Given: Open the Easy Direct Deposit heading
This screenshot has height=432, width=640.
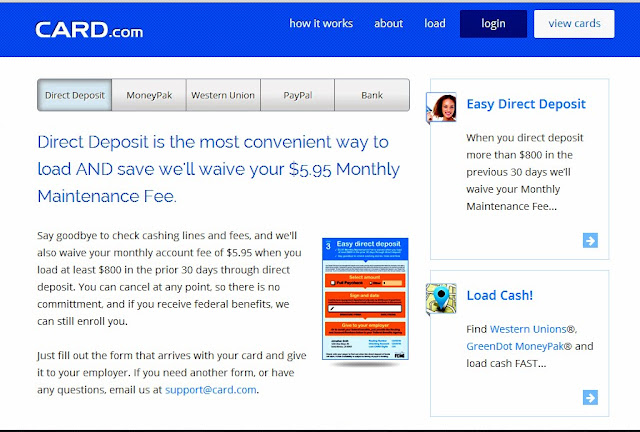Looking at the screenshot, I should pos(526,104).
